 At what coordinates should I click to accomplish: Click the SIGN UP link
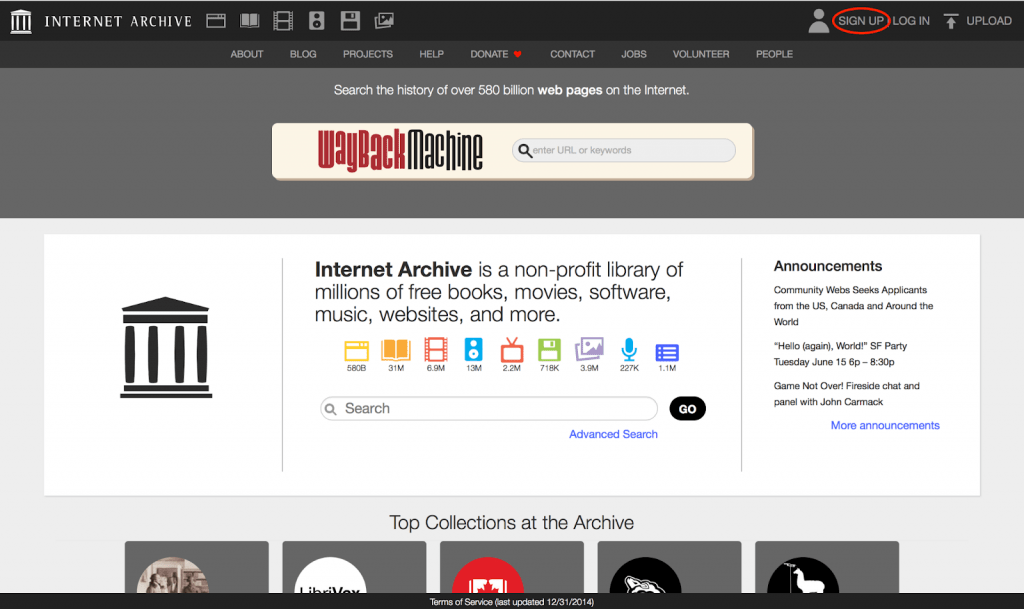[861, 21]
